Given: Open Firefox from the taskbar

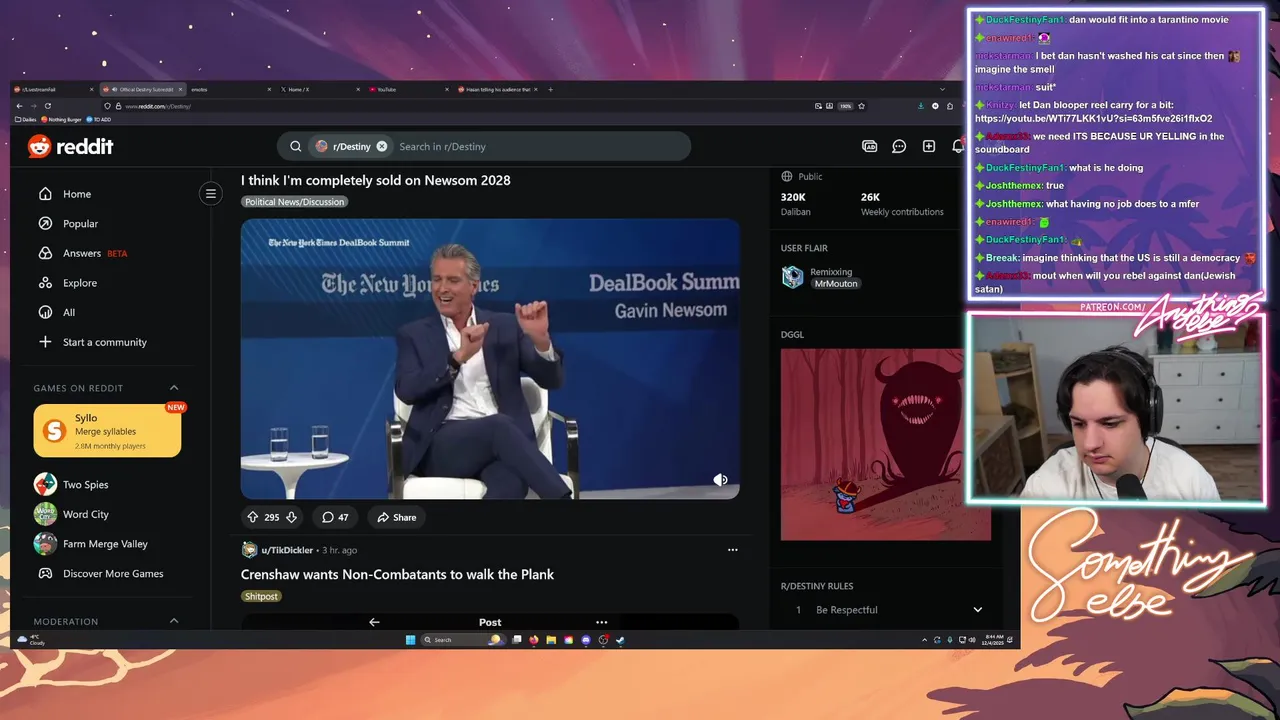Looking at the screenshot, I should [534, 640].
